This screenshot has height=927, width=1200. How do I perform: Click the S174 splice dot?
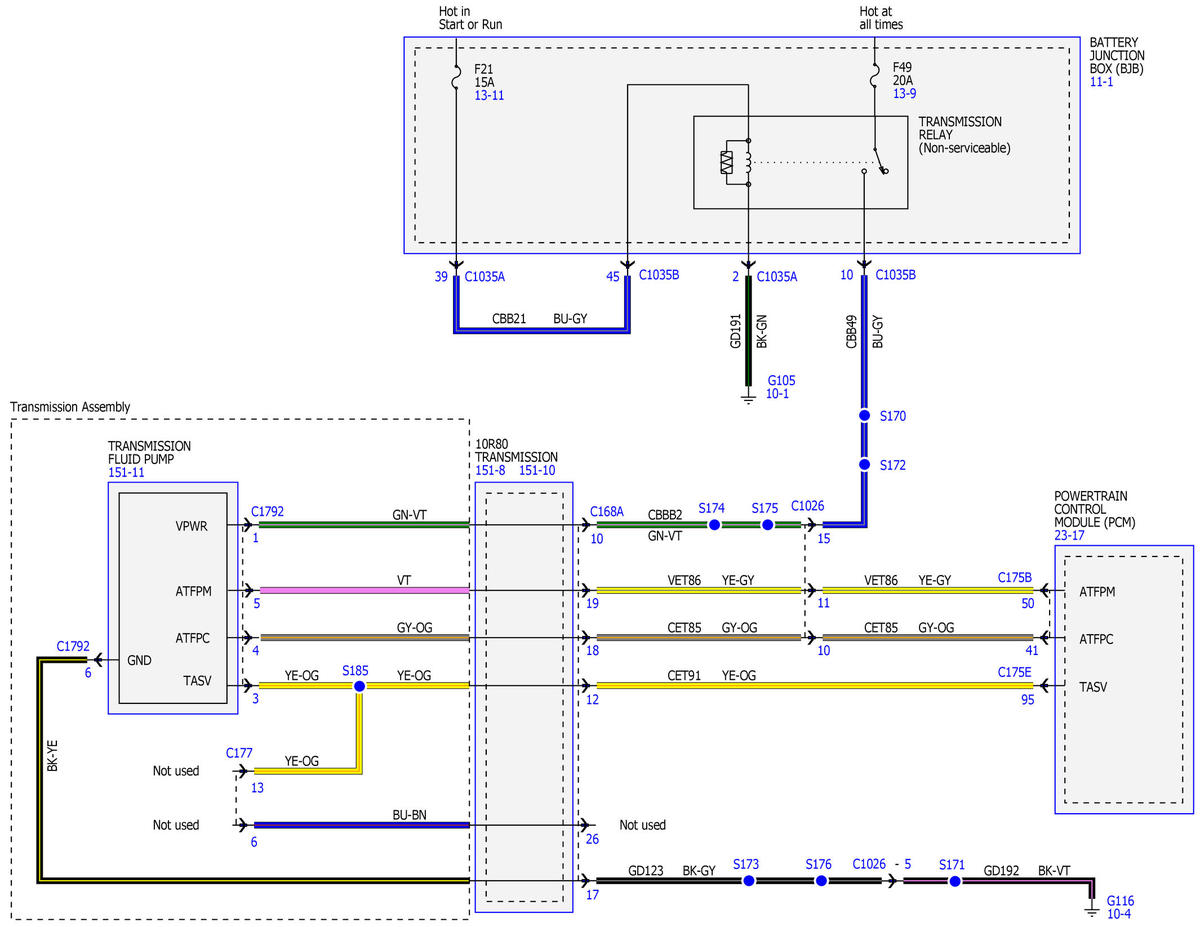tap(714, 525)
